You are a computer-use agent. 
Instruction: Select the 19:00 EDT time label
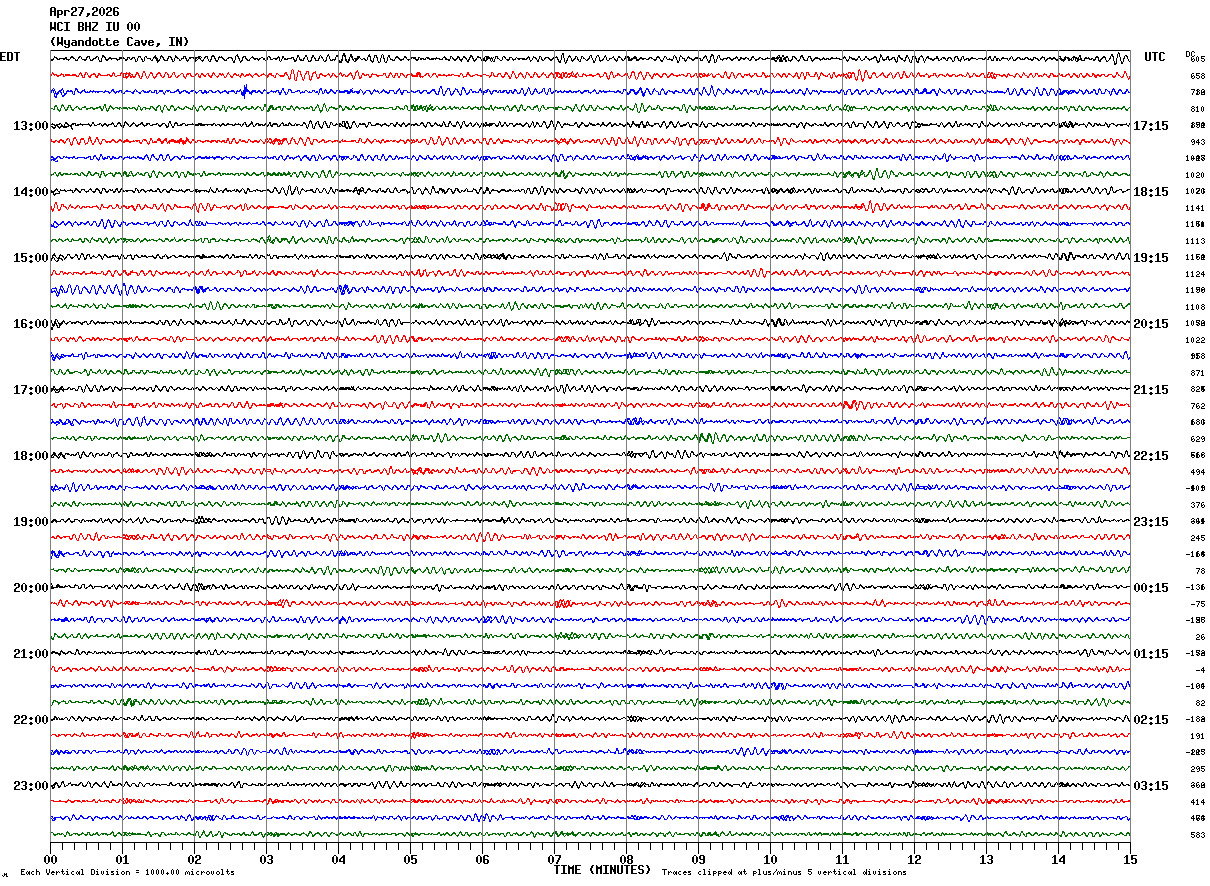(30, 522)
